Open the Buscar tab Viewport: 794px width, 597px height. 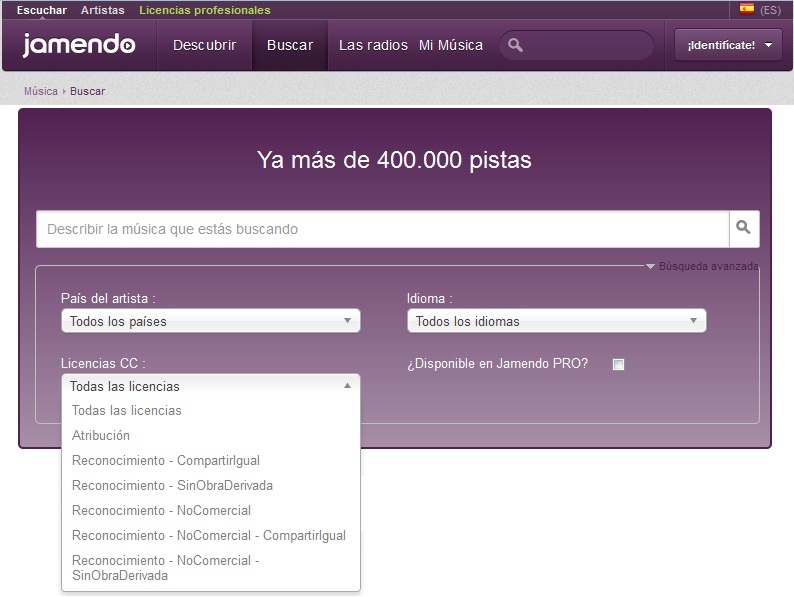point(290,45)
